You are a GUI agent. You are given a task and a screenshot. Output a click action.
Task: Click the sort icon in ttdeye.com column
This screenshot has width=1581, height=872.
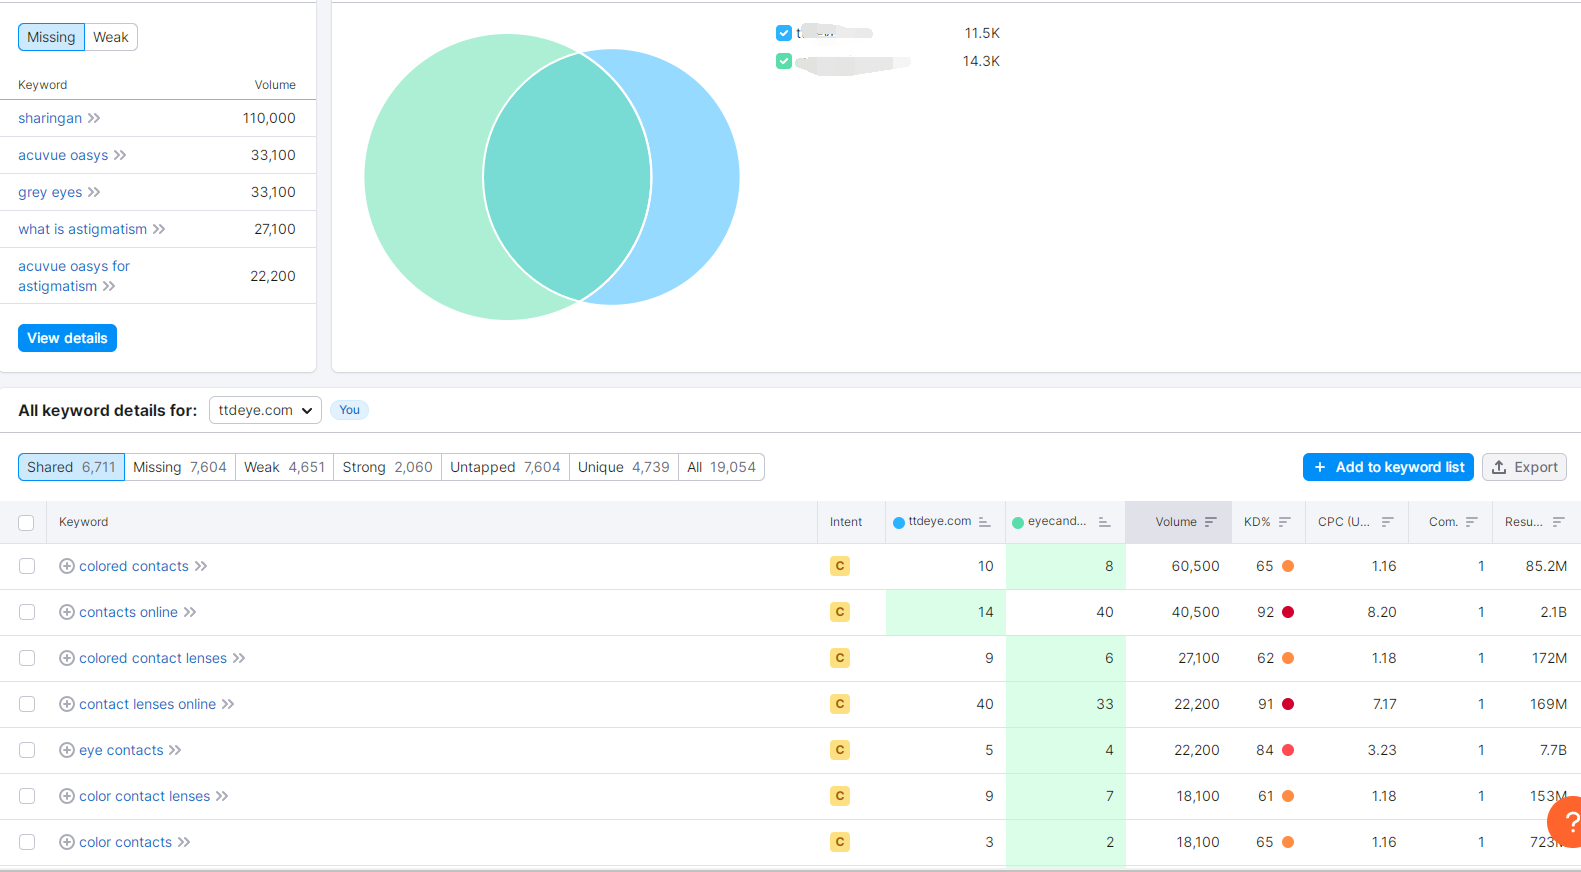pyautogui.click(x=984, y=522)
